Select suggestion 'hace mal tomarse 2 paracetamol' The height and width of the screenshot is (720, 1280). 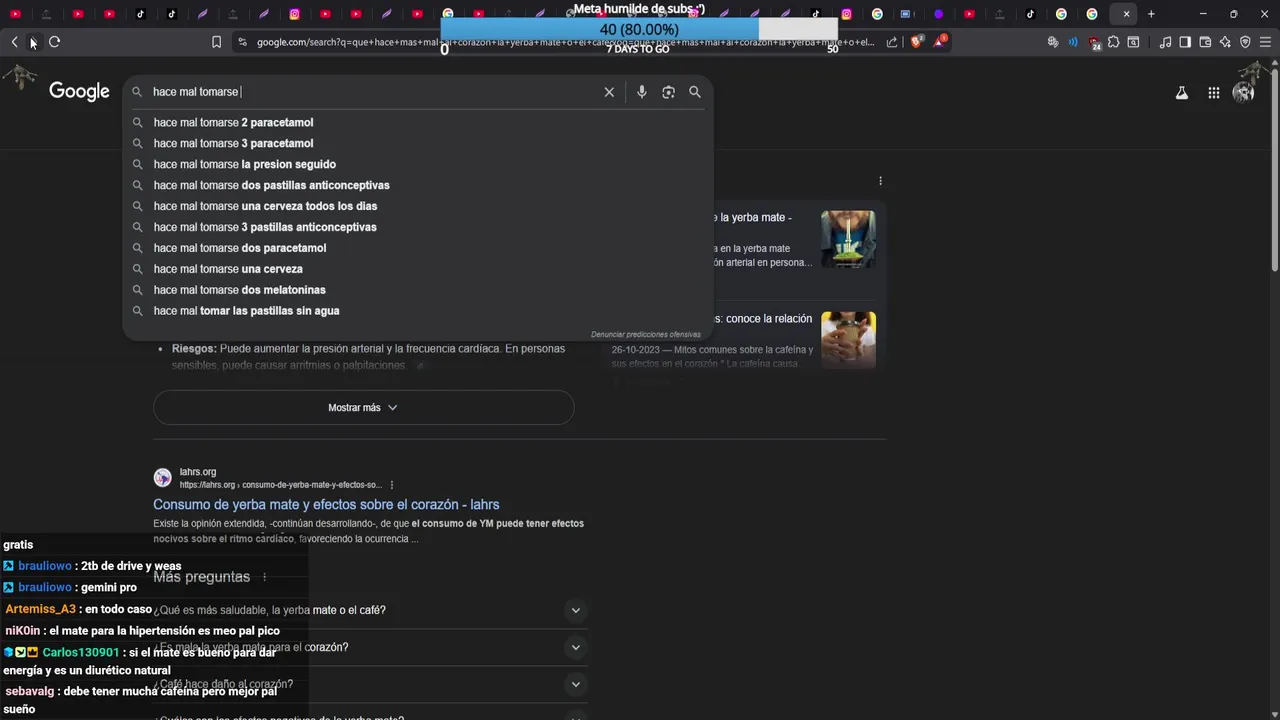click(417, 122)
